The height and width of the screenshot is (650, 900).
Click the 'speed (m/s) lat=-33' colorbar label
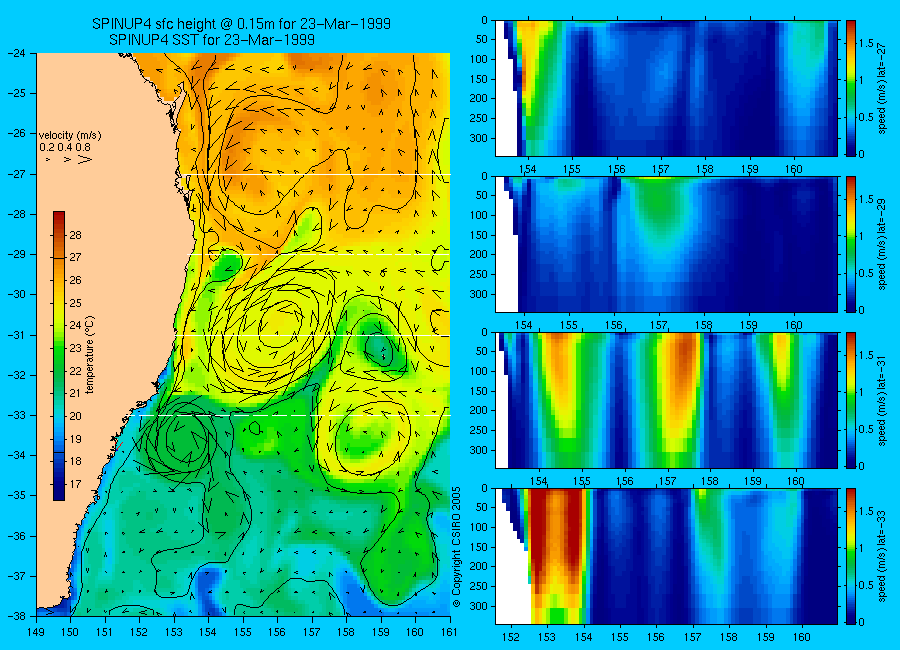coord(882,555)
